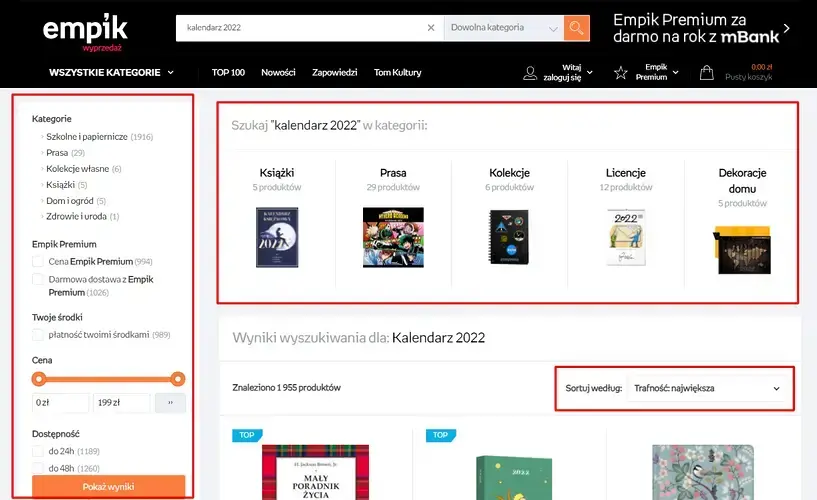Open the TOP 100 menu item
Screen dimensions: 817x500
tap(228, 73)
